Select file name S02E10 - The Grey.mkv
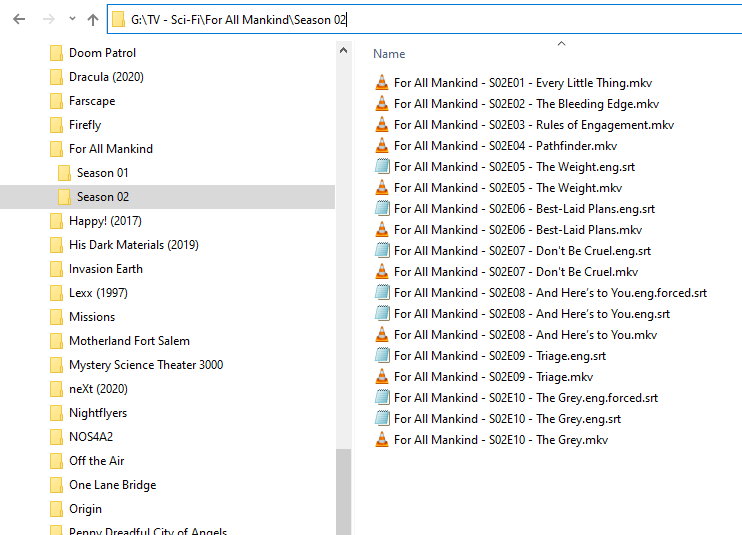 coord(501,439)
